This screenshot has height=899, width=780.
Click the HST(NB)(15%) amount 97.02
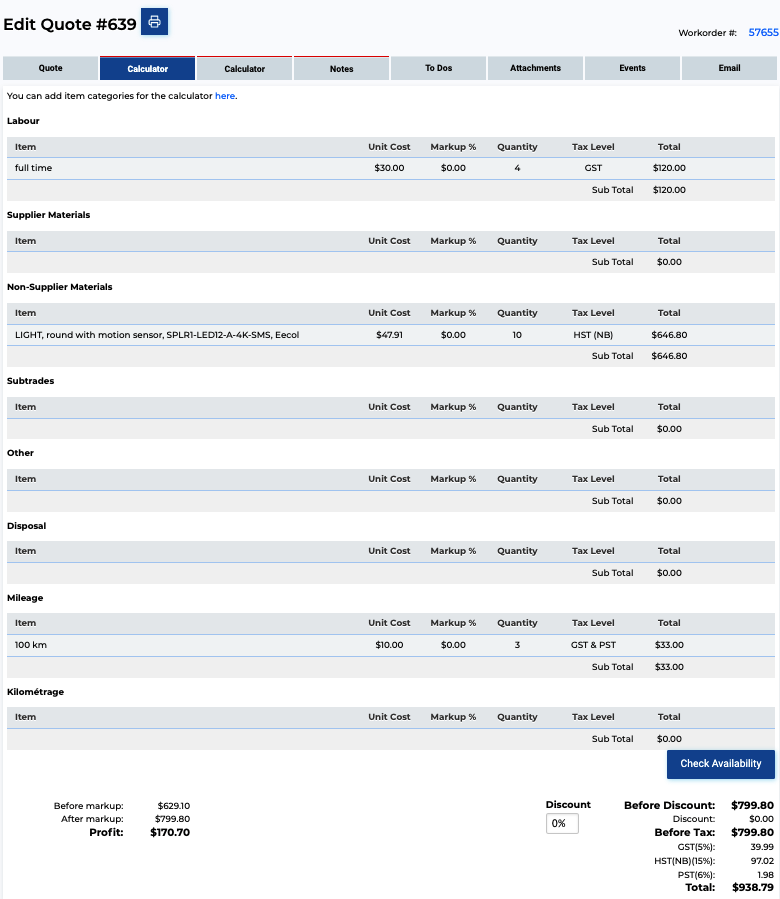[x=762, y=861]
